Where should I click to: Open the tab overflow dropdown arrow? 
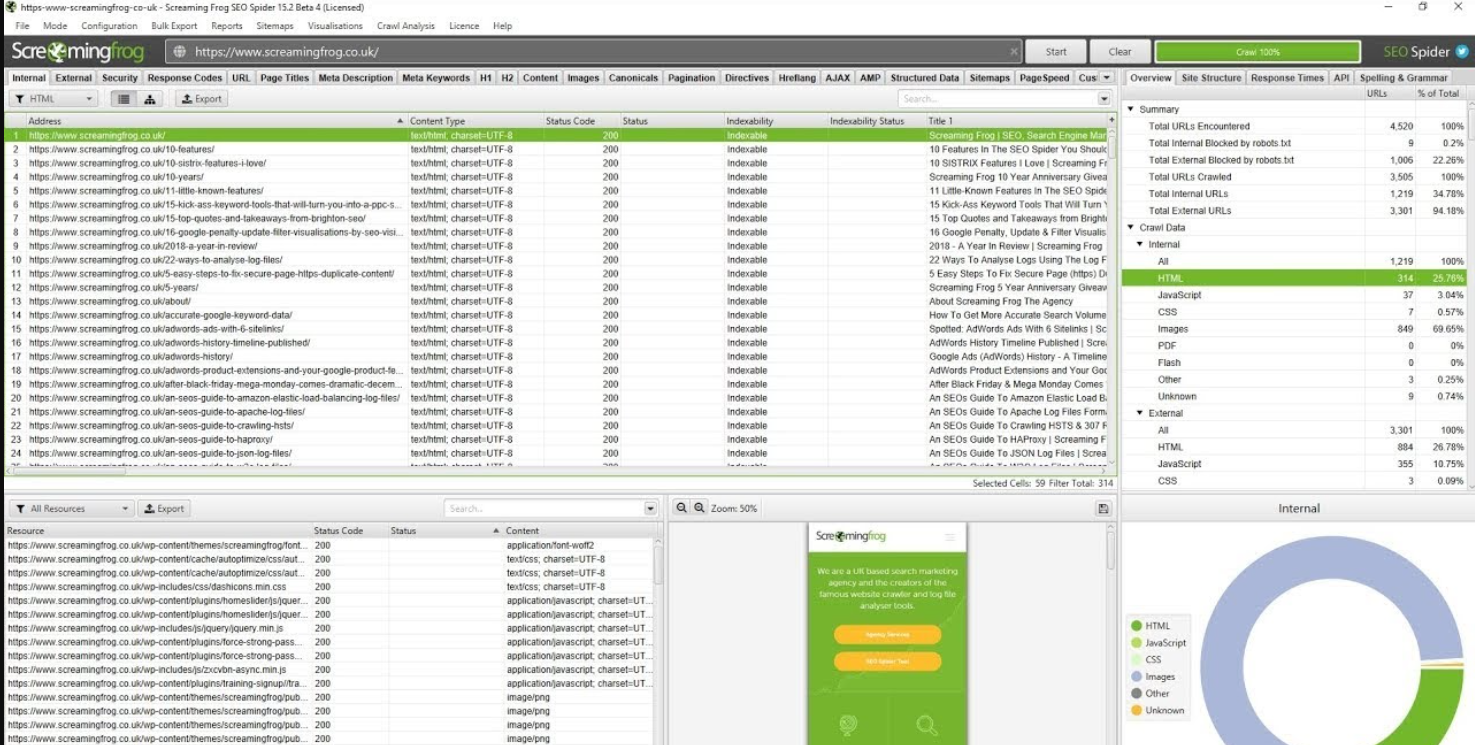click(1107, 77)
